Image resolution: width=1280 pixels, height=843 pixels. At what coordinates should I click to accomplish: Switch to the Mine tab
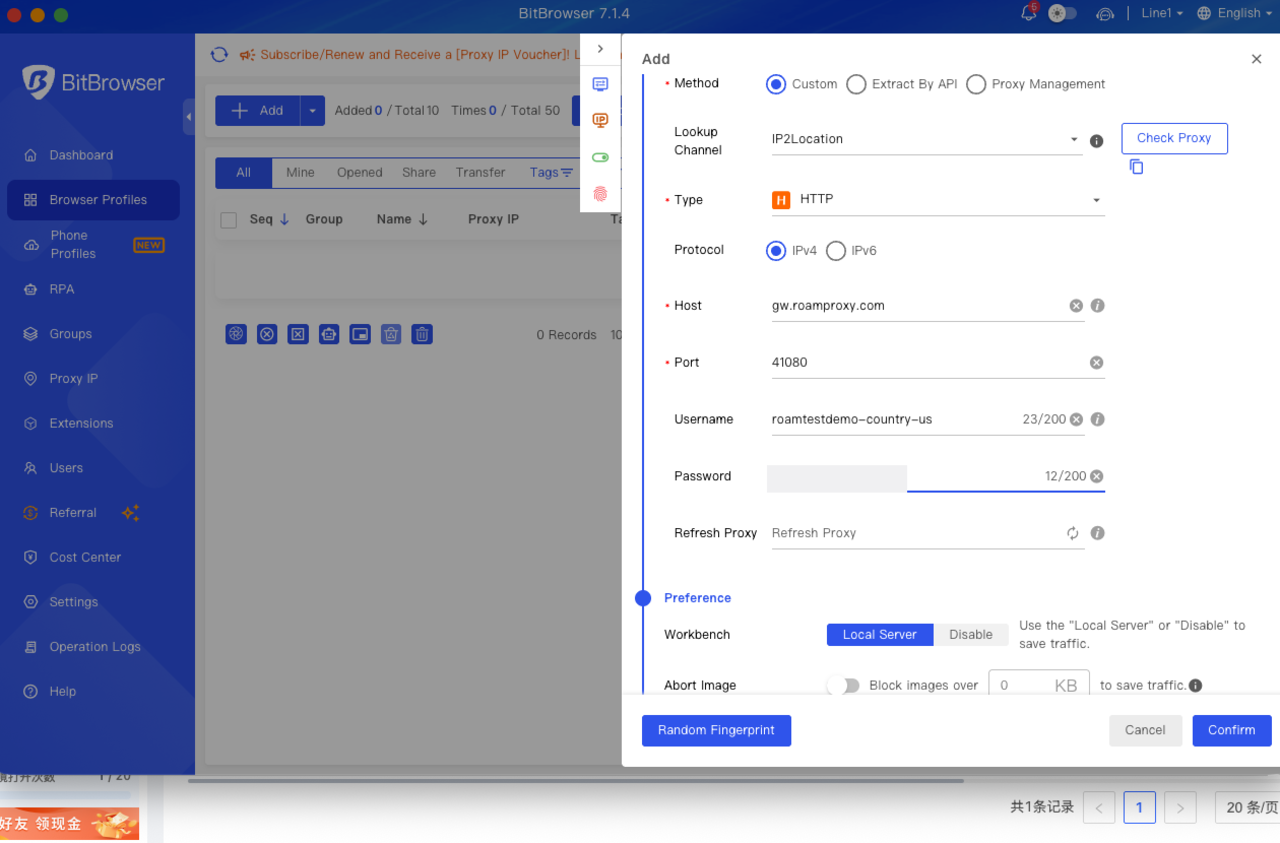pos(300,173)
